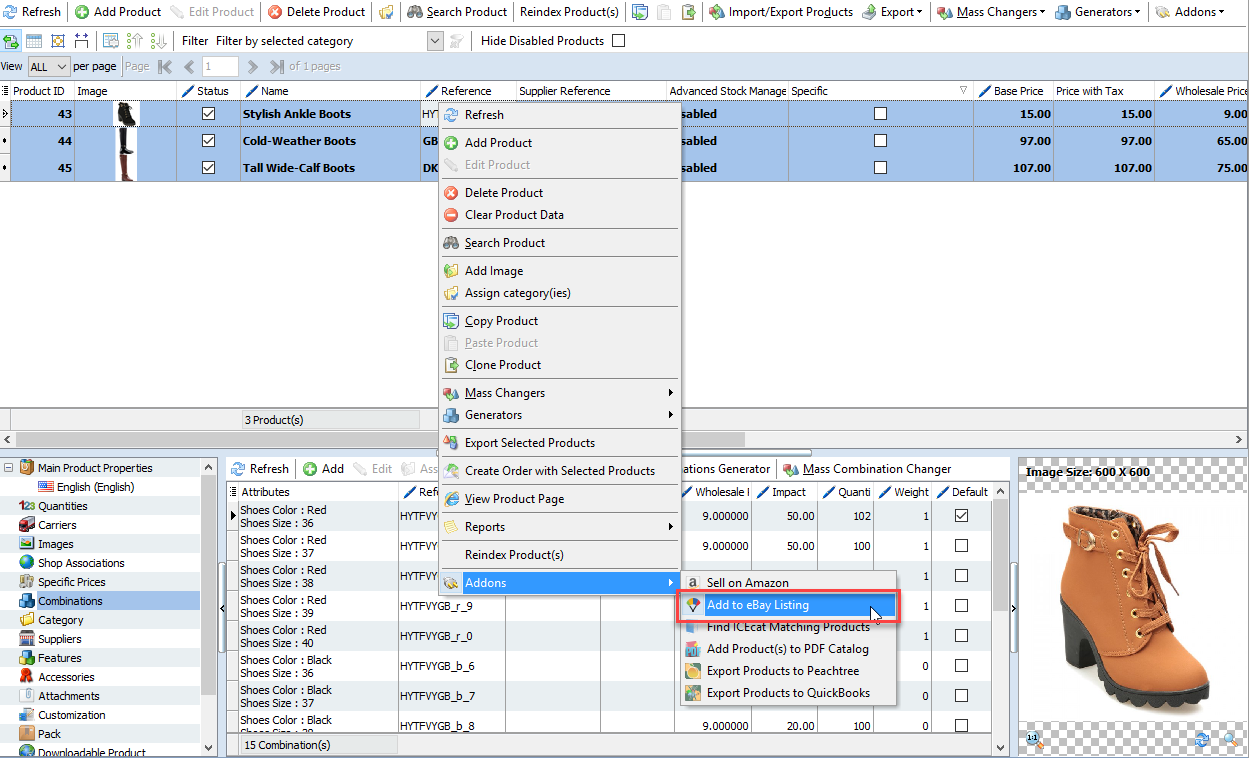Click the Import/Export Products toolbar icon
Image resolution: width=1249 pixels, height=758 pixels.
click(717, 12)
